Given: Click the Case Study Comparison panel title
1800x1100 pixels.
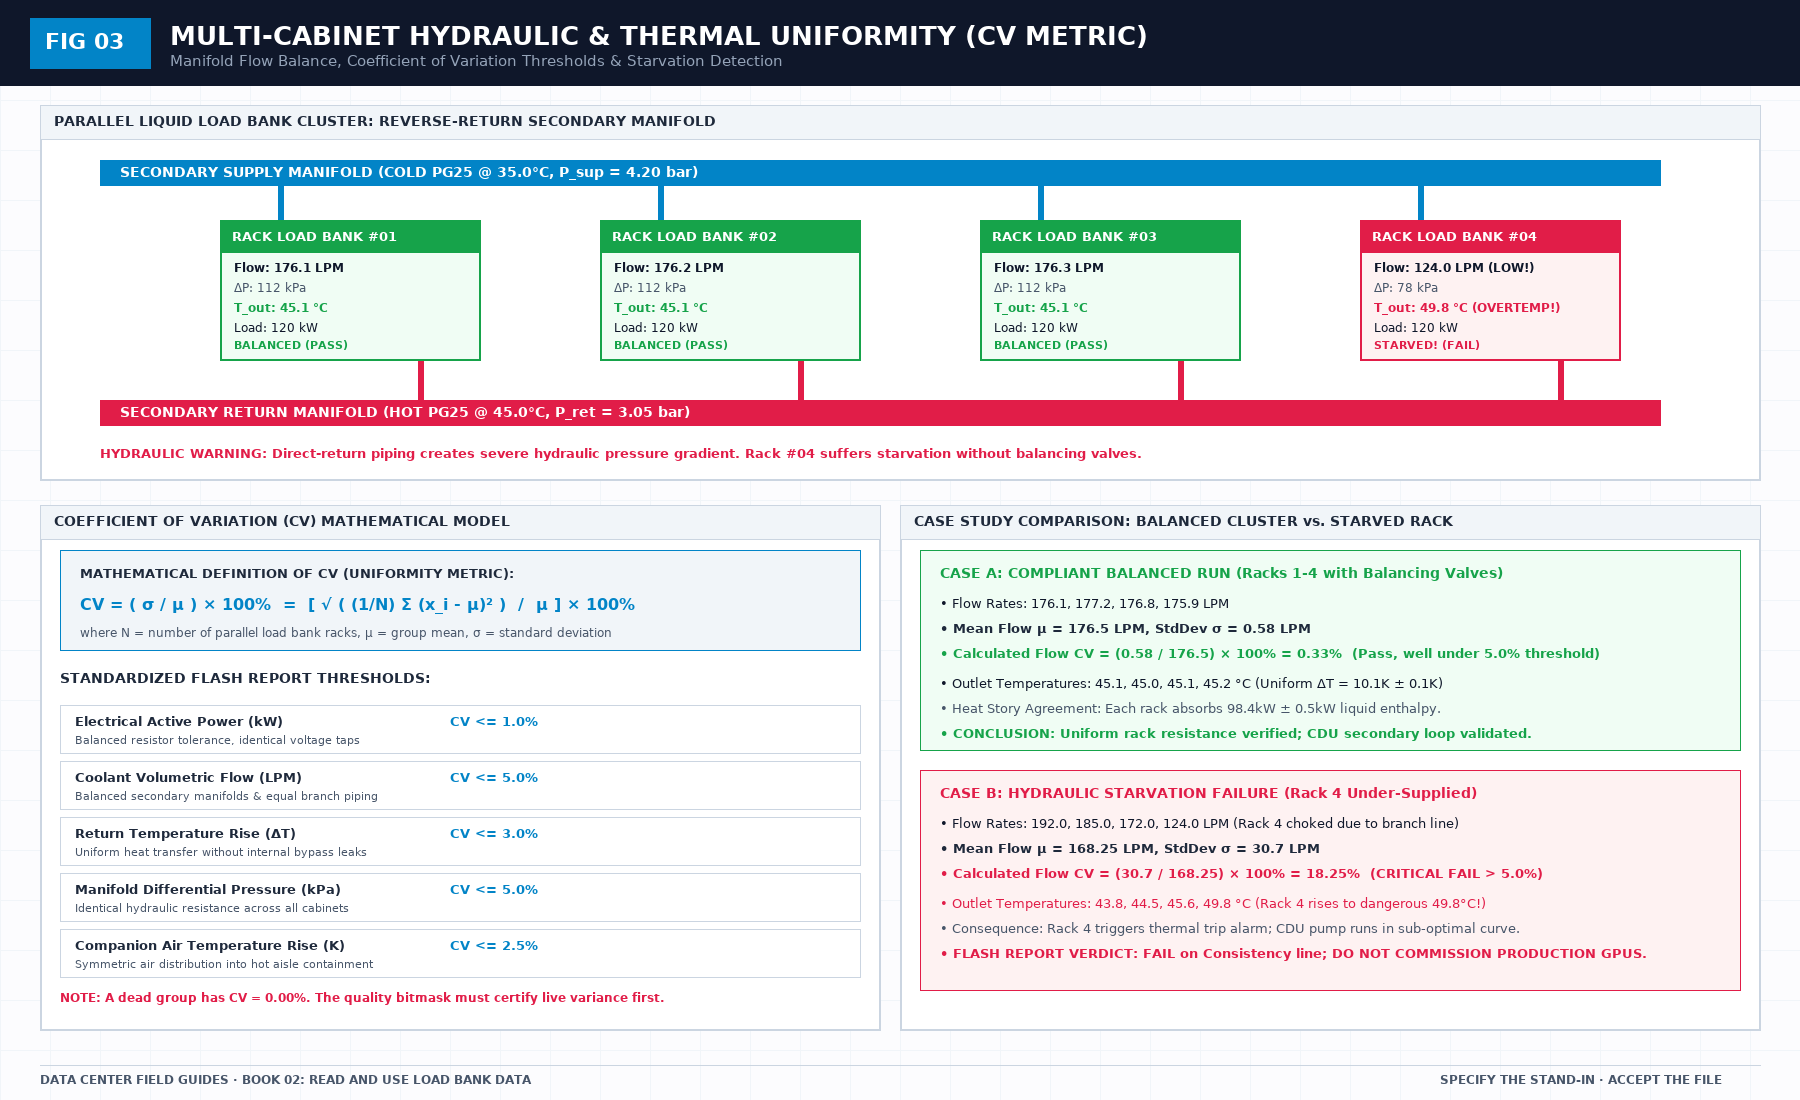Looking at the screenshot, I should pyautogui.click(x=1183, y=522).
